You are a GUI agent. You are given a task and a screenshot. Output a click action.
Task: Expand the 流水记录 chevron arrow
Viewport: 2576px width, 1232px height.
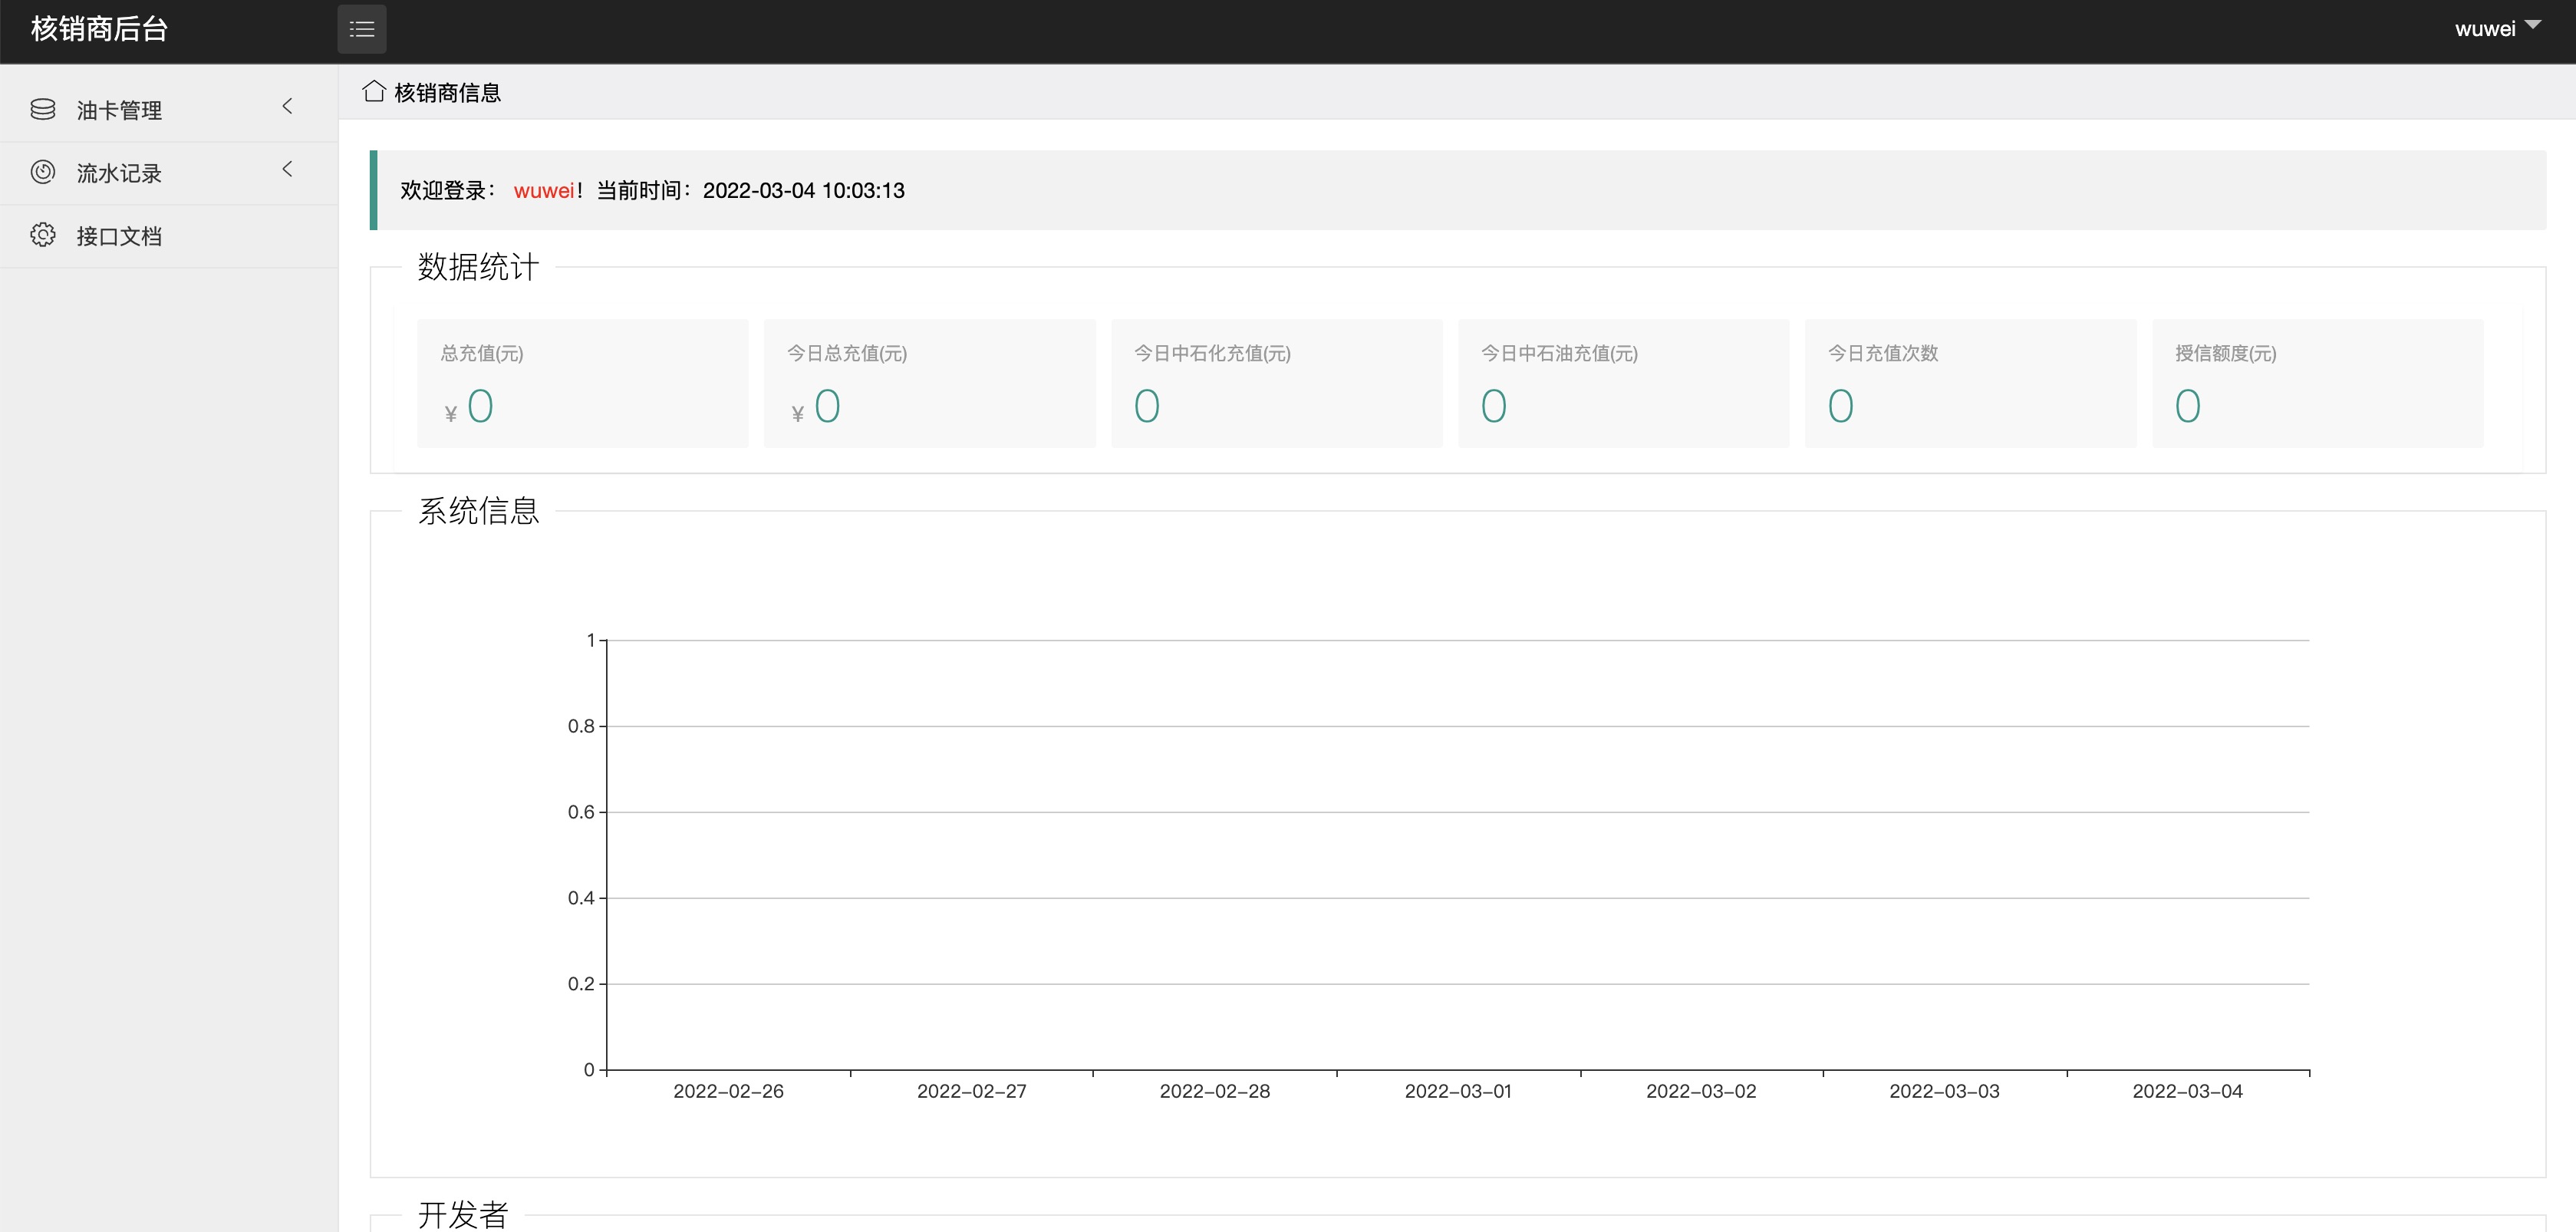(x=288, y=169)
